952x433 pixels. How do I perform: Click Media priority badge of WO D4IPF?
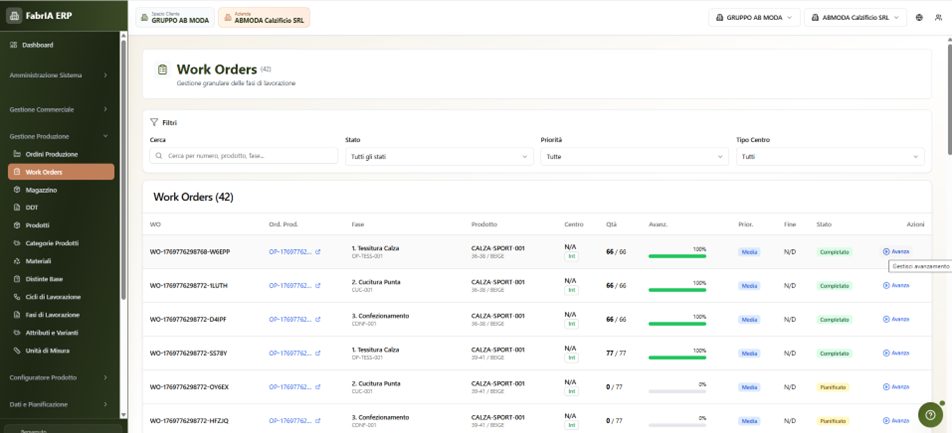tap(749, 319)
